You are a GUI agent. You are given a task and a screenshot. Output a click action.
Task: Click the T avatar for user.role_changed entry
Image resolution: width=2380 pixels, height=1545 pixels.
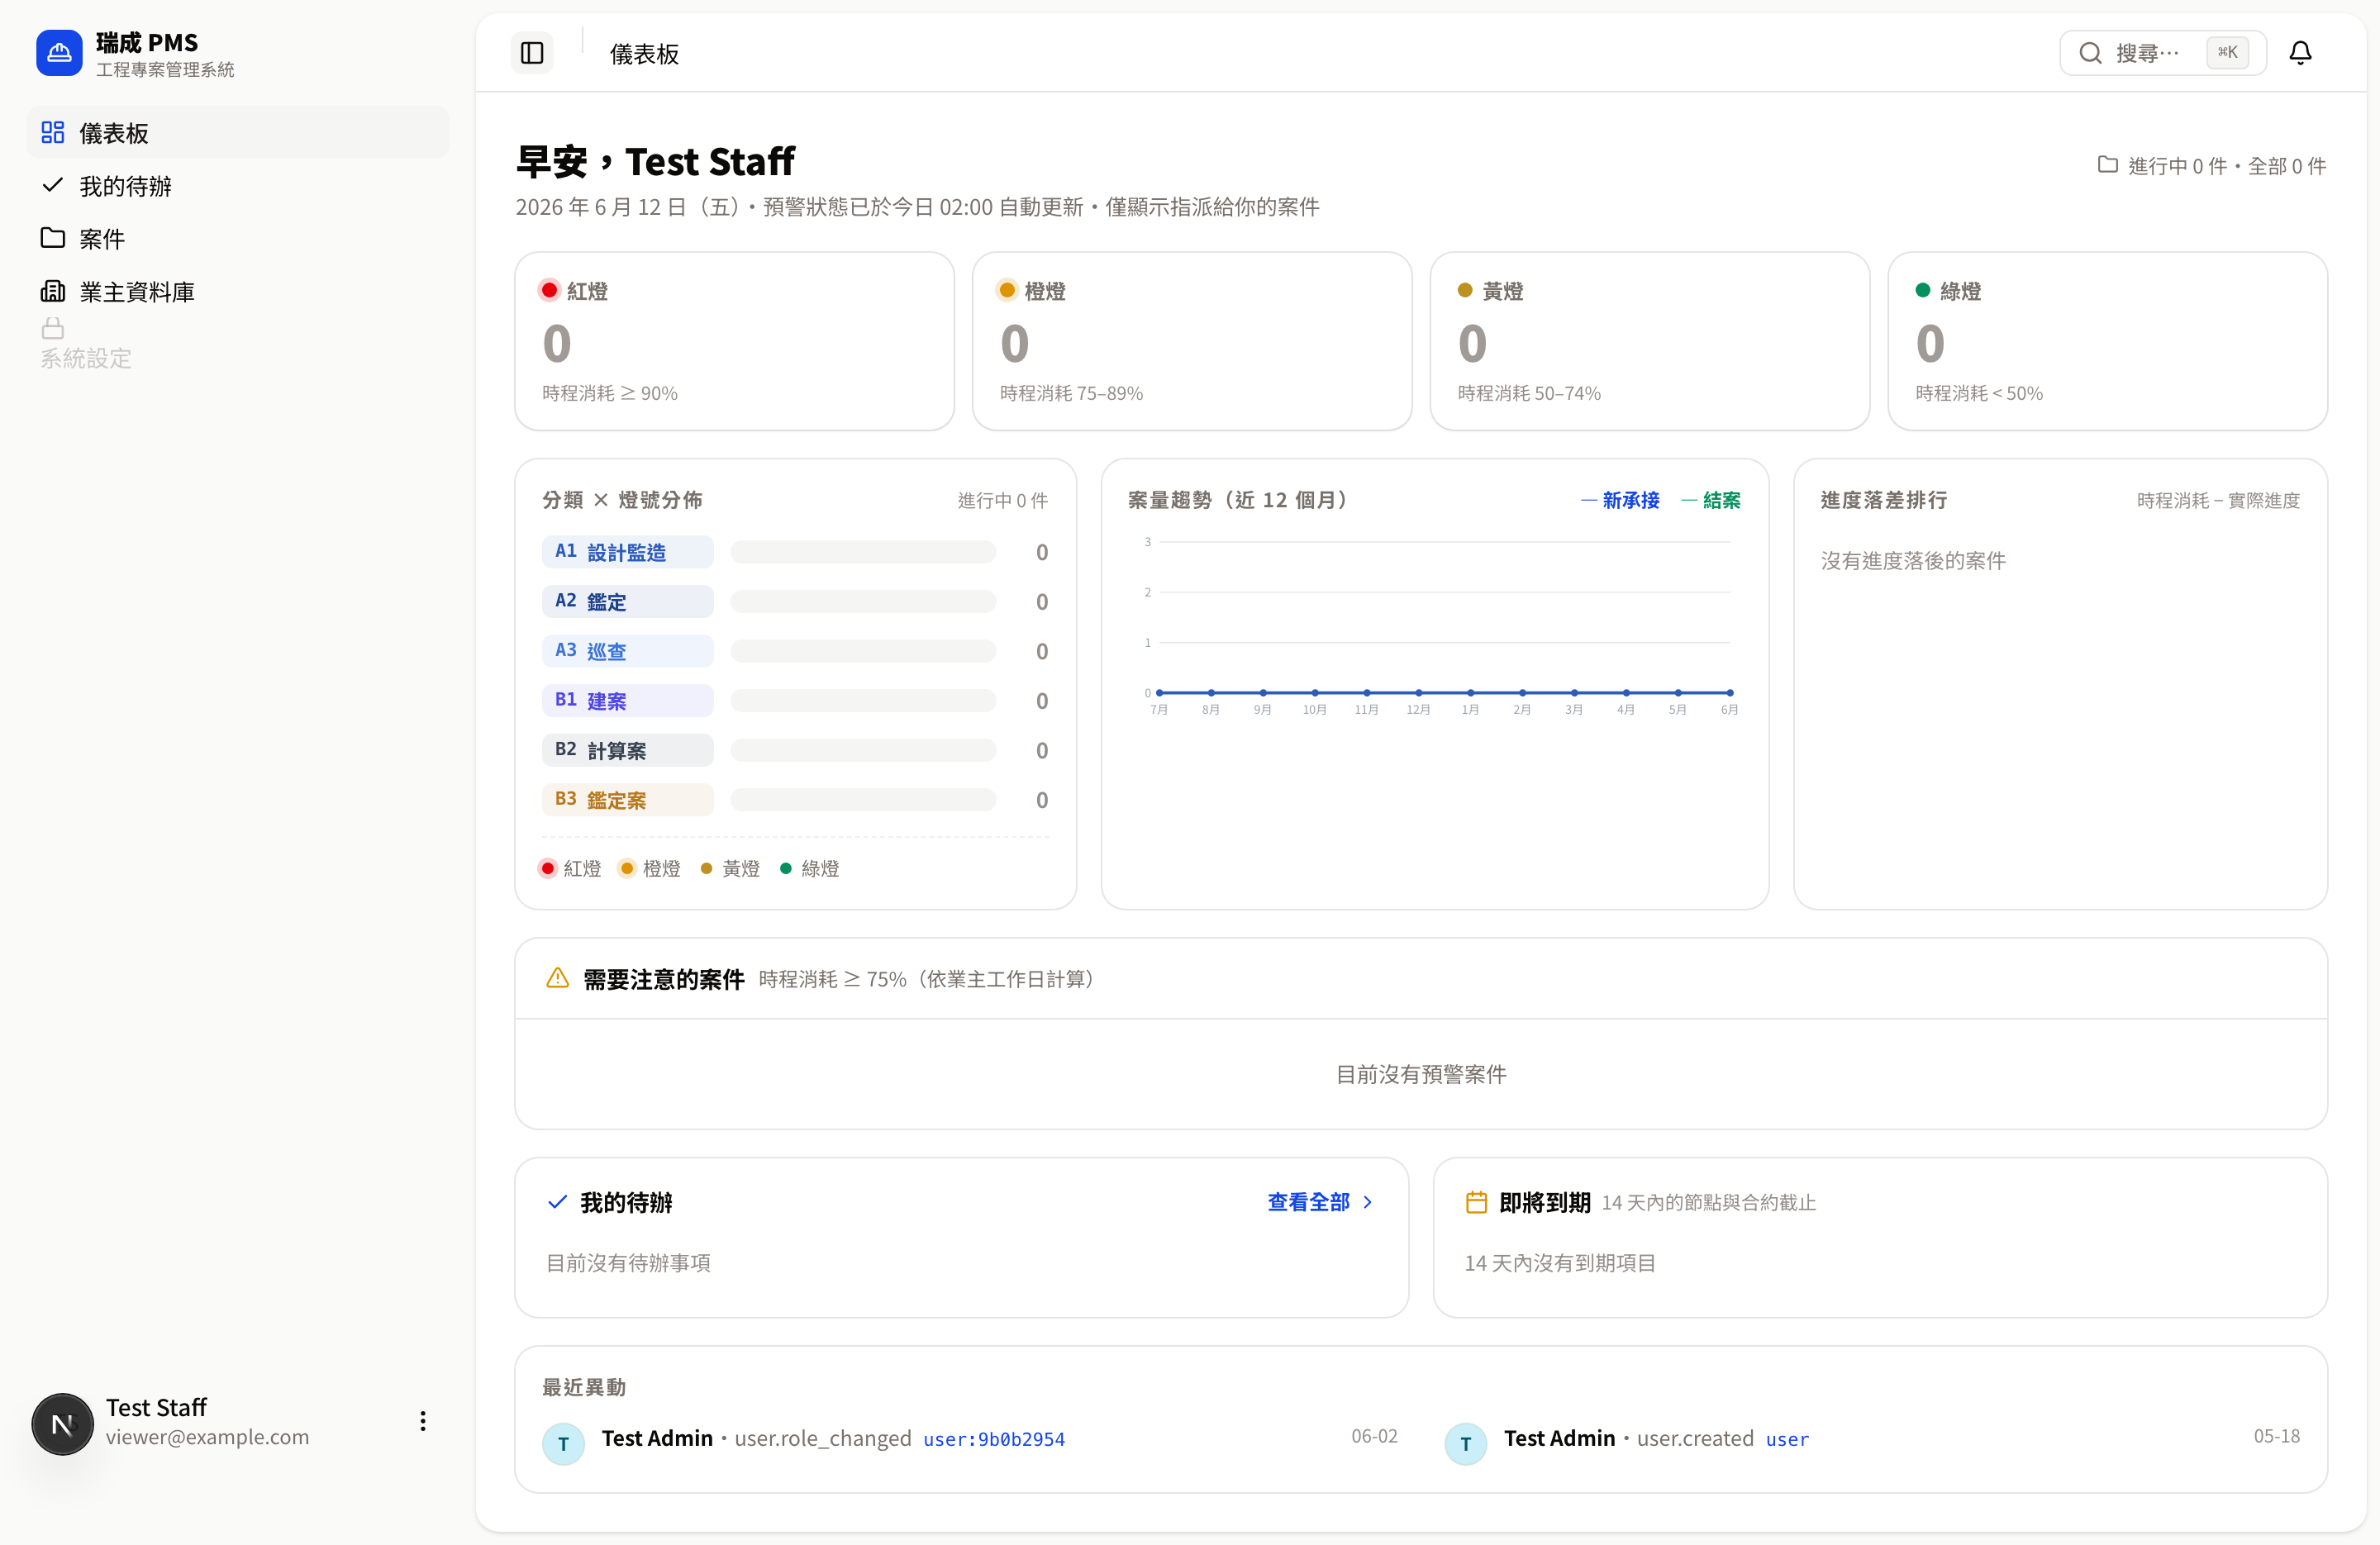coord(563,1443)
